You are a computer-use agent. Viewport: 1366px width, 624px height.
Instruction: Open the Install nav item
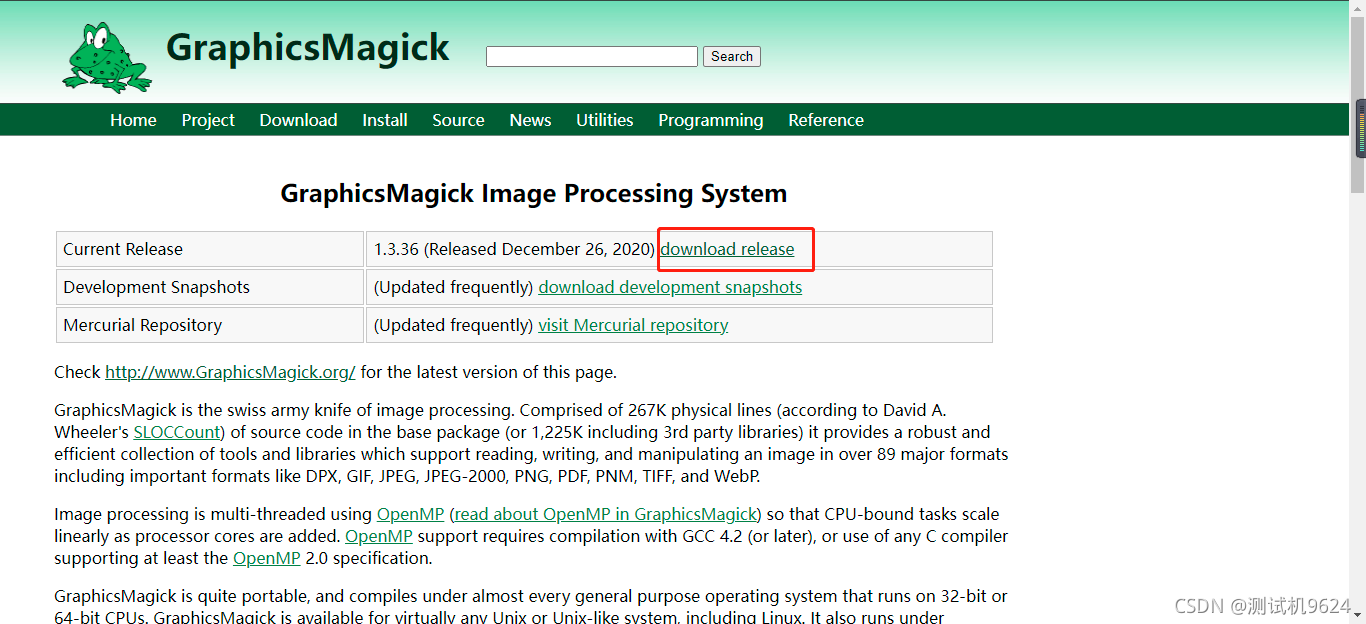pyautogui.click(x=385, y=120)
